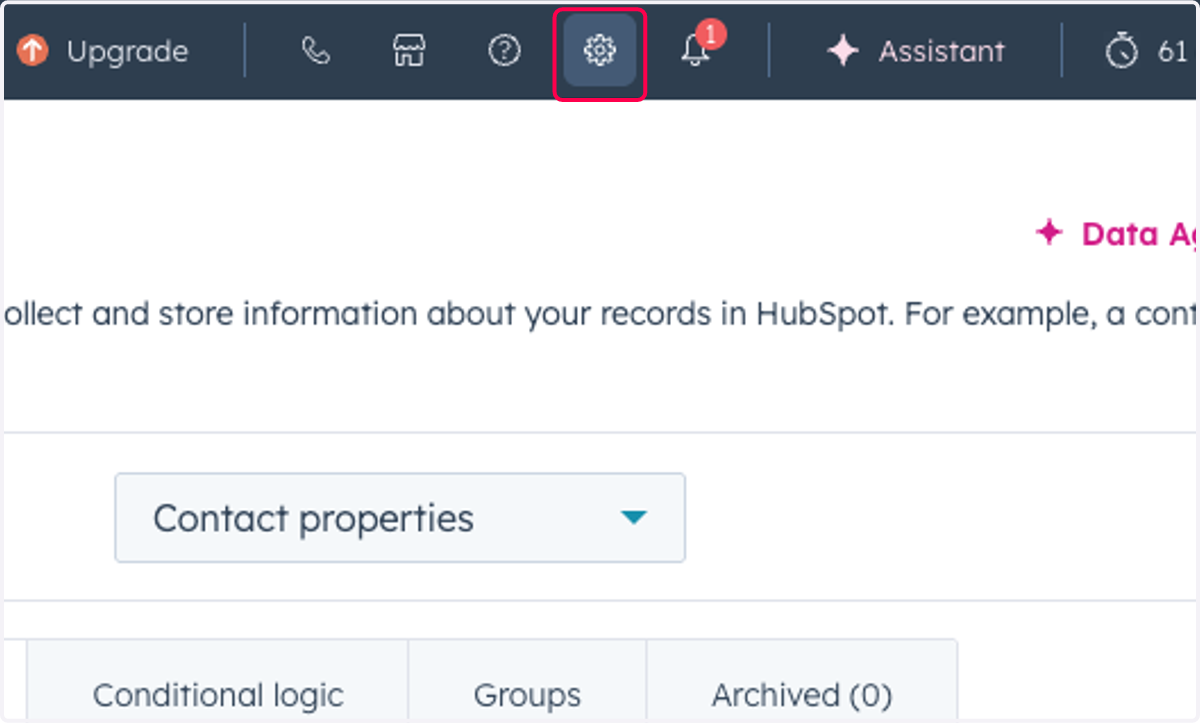Image resolution: width=1200 pixels, height=723 pixels.
Task: Open the Marketplace storefront icon
Action: click(408, 50)
